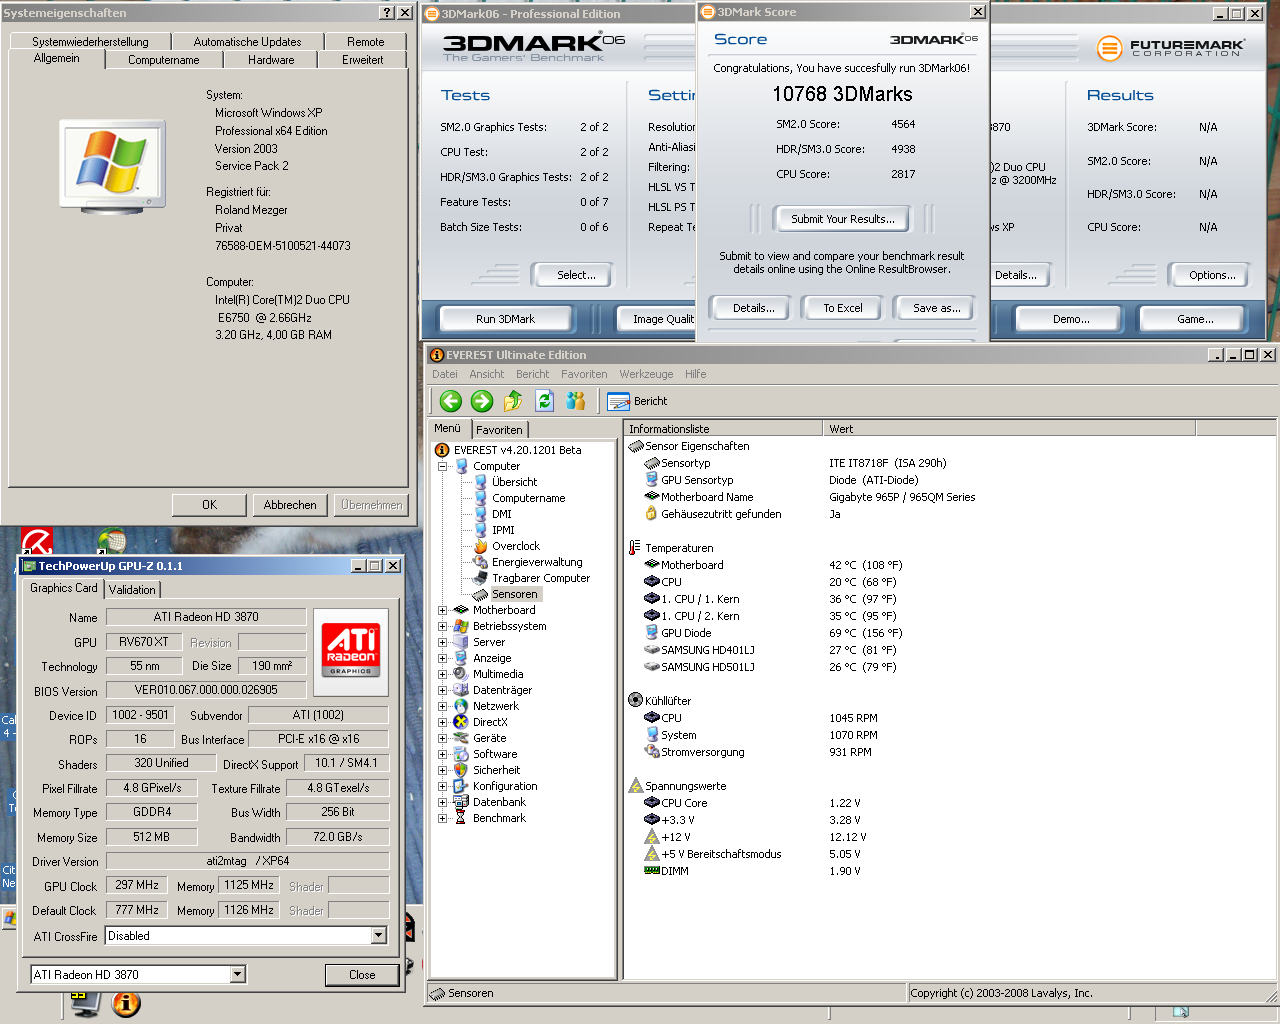Click the Wert column header
Image resolution: width=1280 pixels, height=1024 pixels.
pos(1010,429)
